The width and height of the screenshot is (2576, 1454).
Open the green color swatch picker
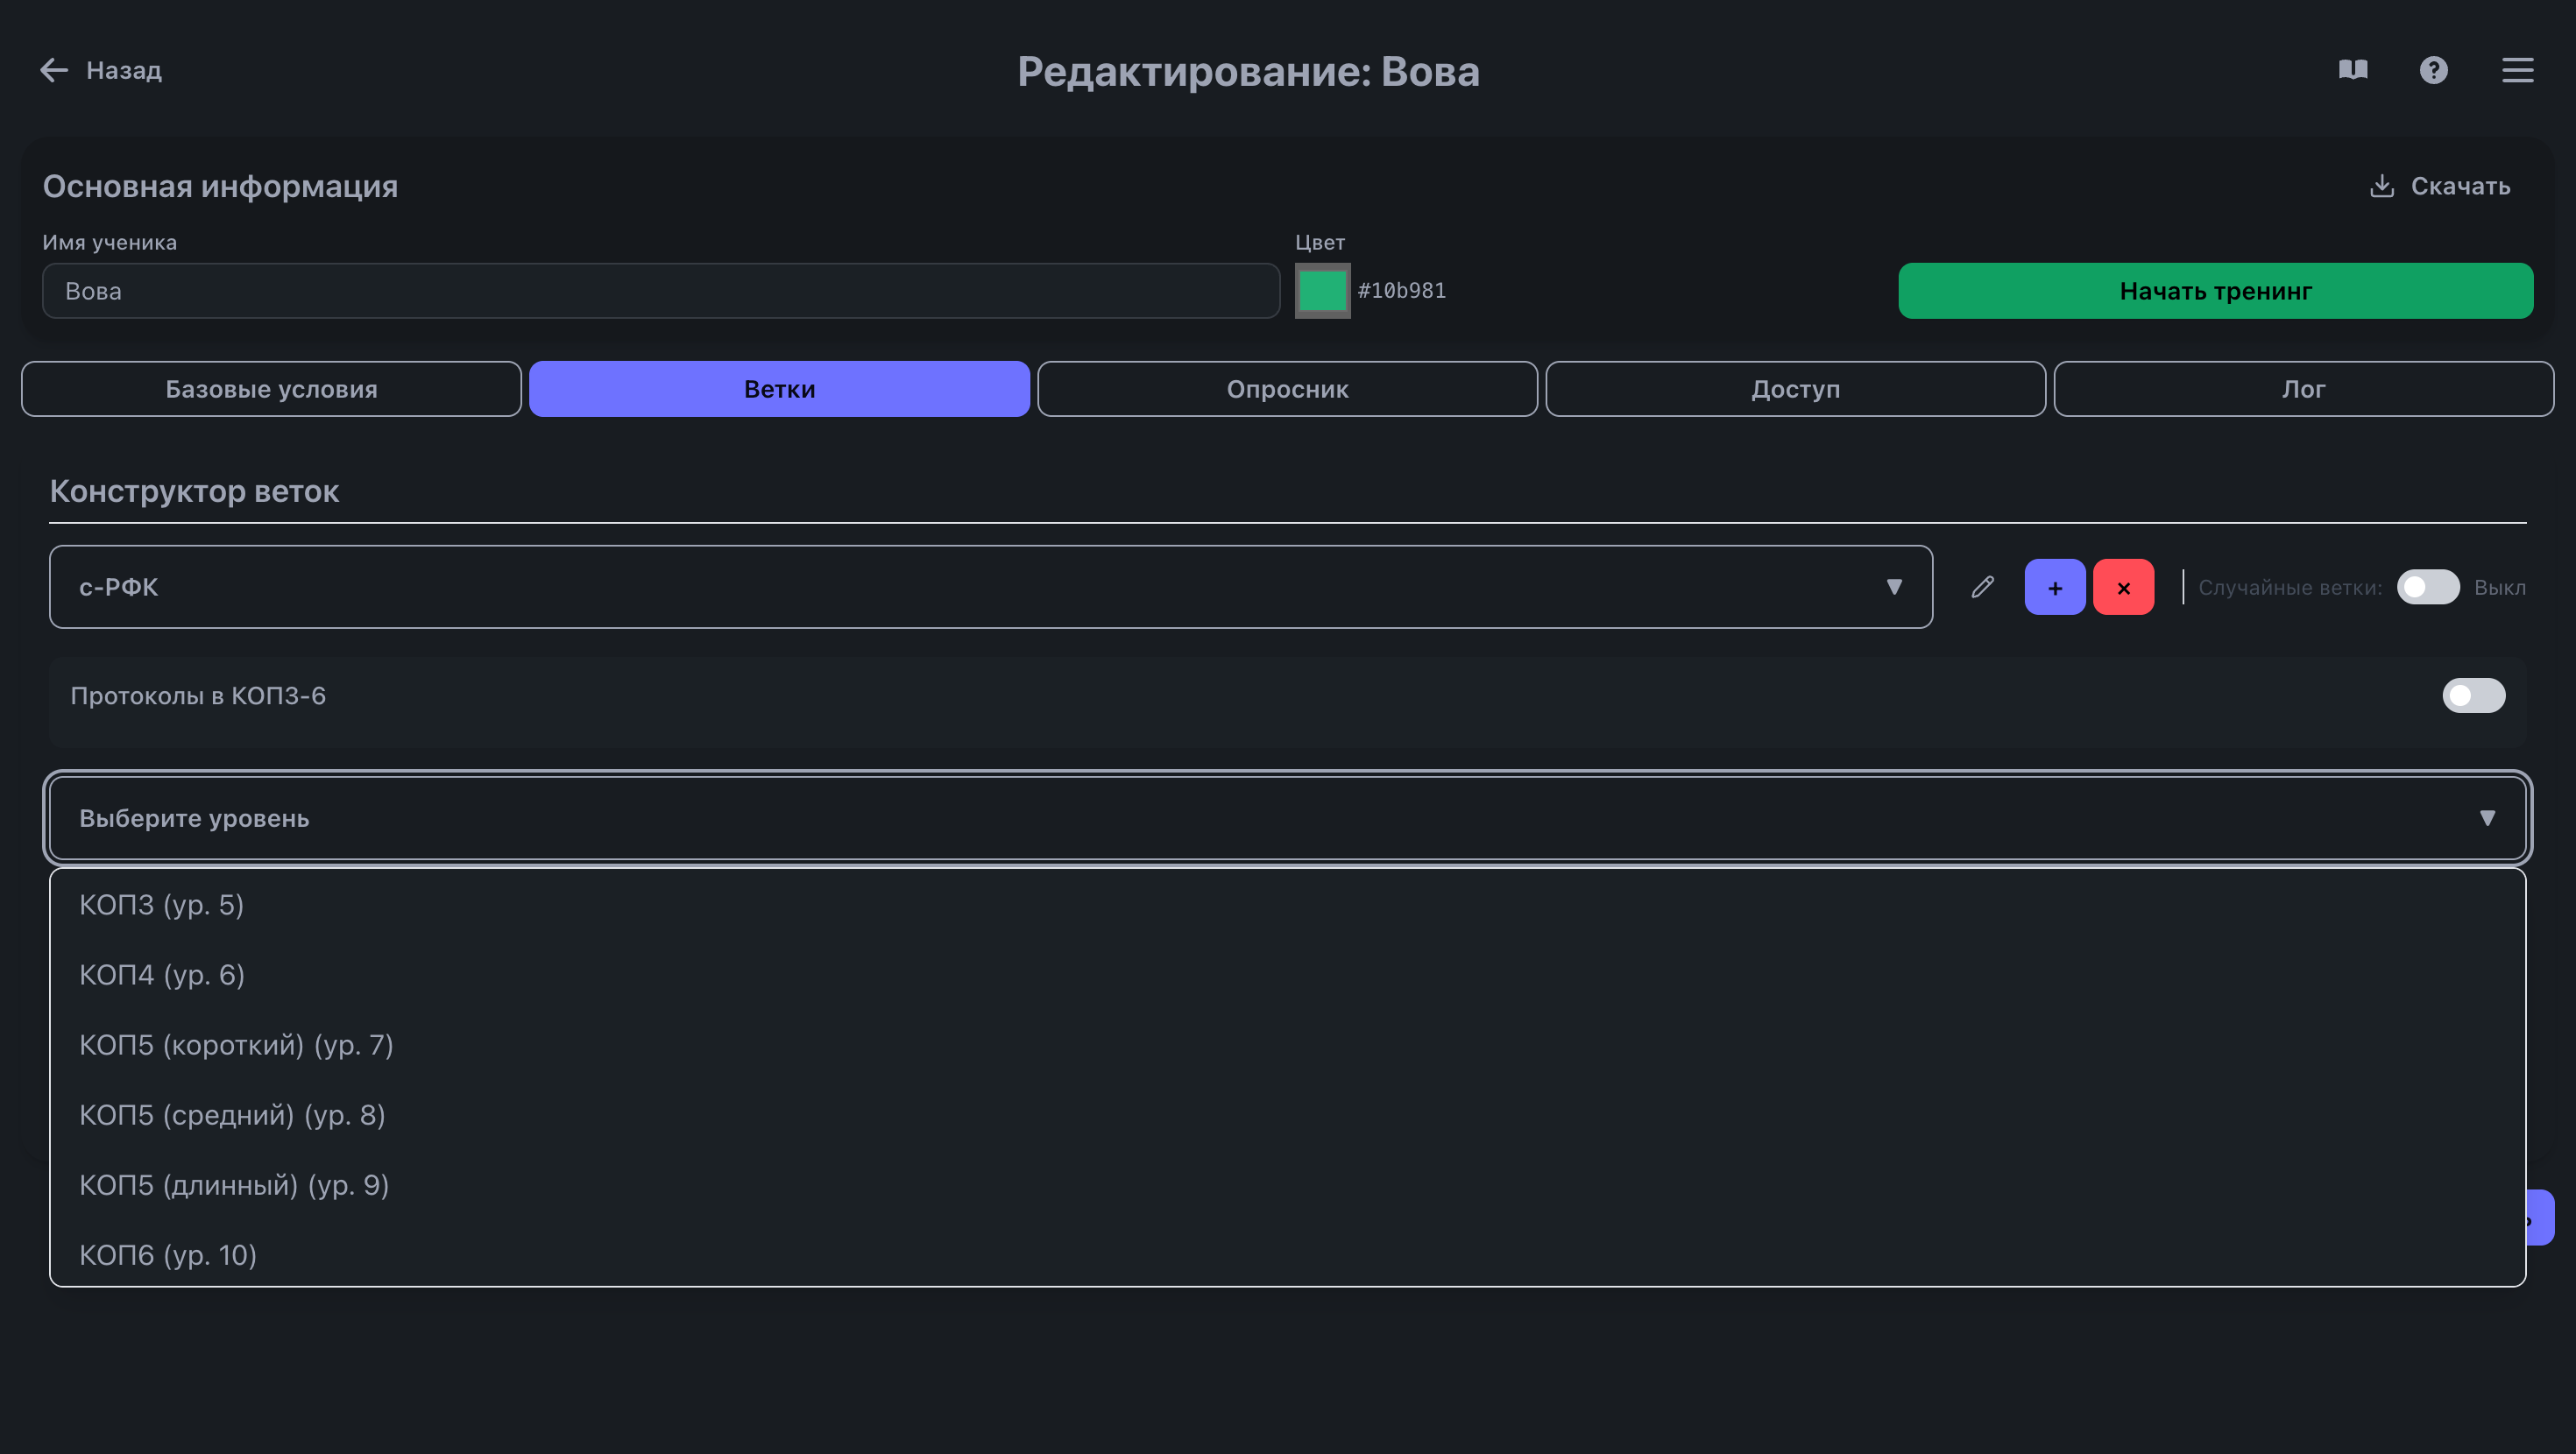(1322, 291)
